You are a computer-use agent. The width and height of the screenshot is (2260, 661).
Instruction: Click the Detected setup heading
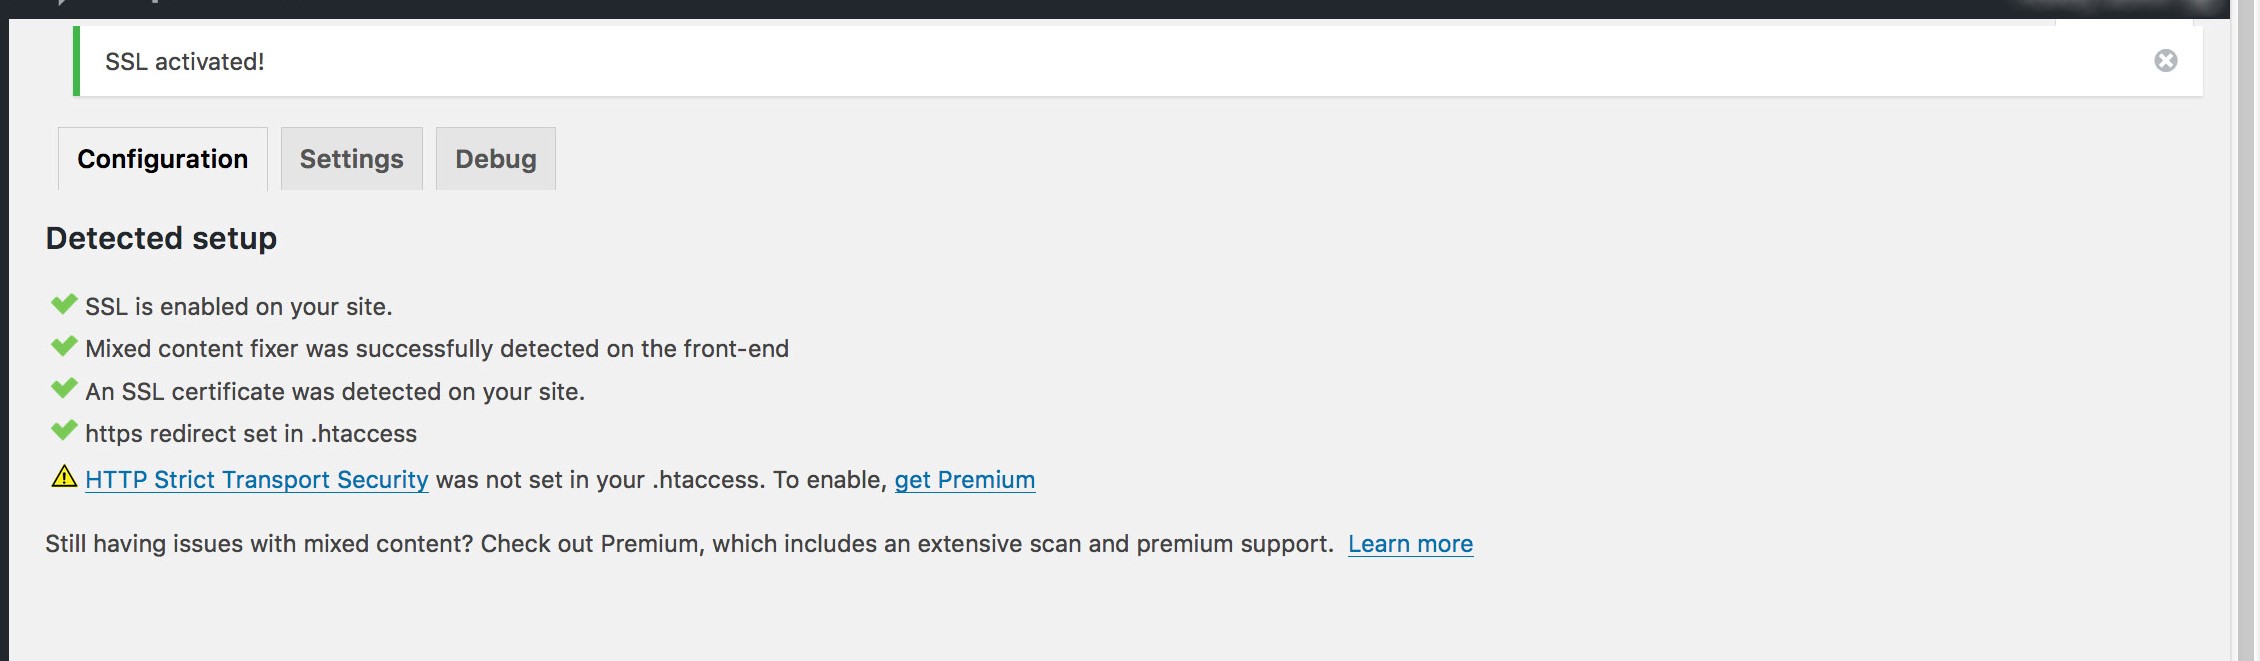pos(161,238)
